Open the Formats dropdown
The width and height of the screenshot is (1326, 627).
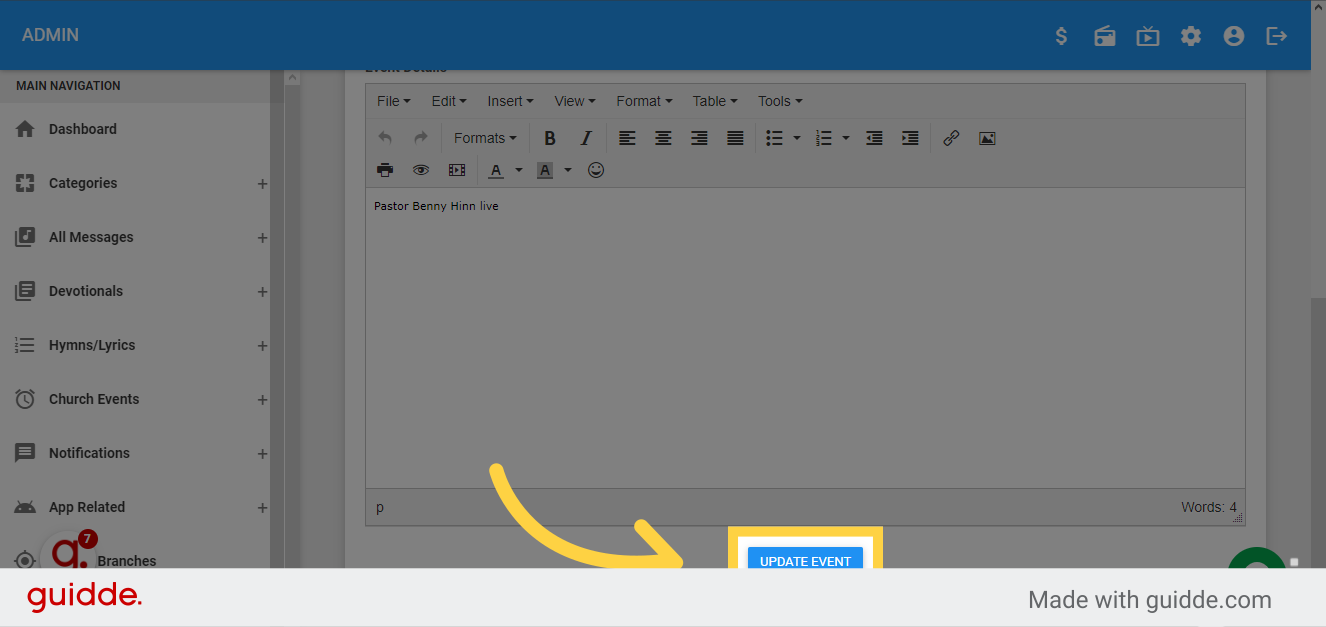pyautogui.click(x=485, y=138)
